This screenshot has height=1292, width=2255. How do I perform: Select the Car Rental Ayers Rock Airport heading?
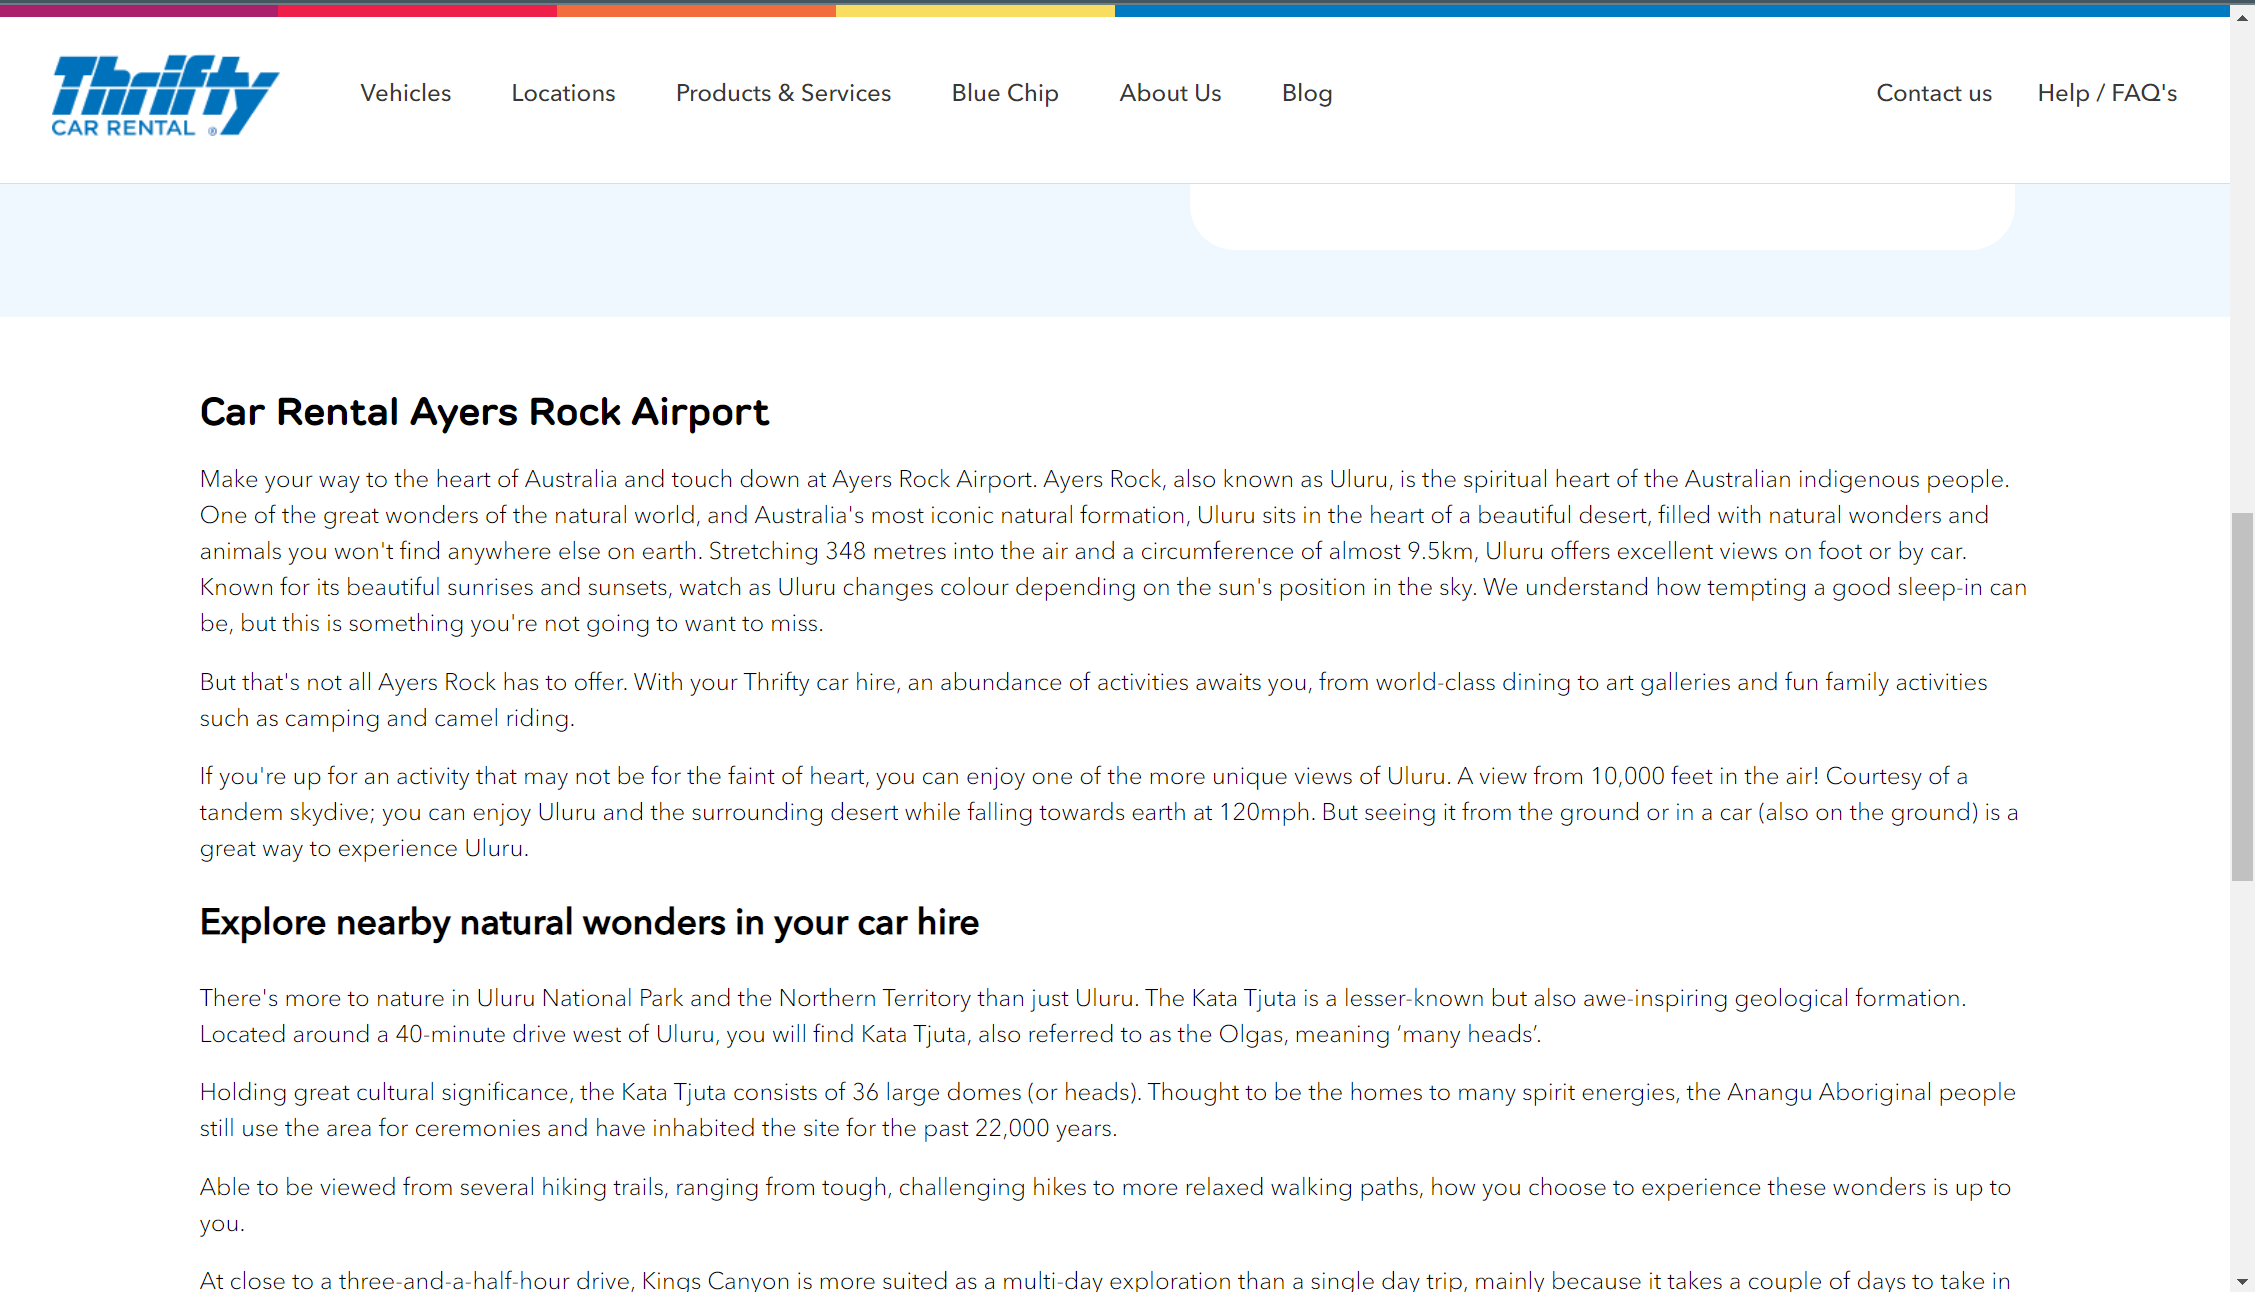[x=484, y=412]
